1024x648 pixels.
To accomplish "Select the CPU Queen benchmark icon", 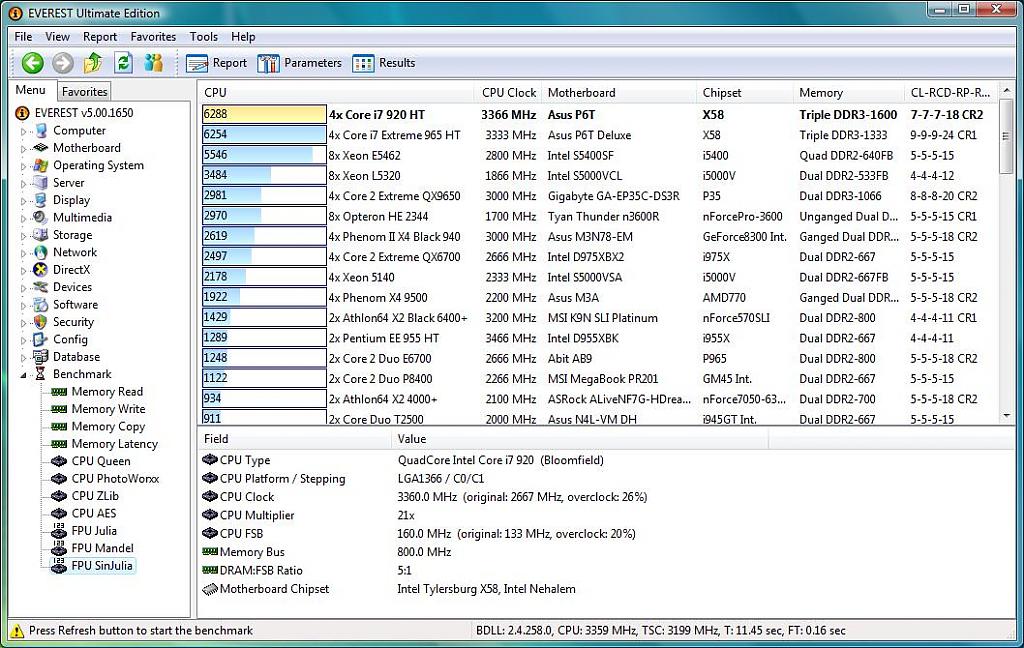I will [59, 461].
